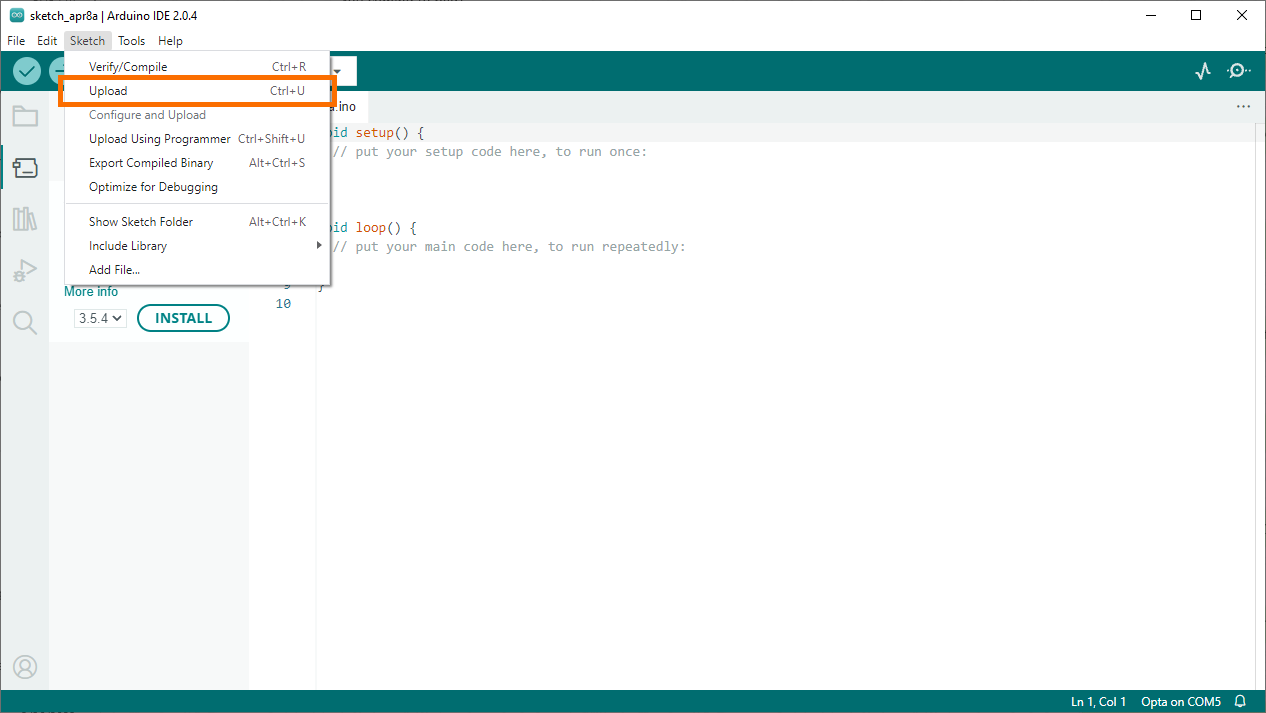Select the Upload menu entry

pos(110,90)
